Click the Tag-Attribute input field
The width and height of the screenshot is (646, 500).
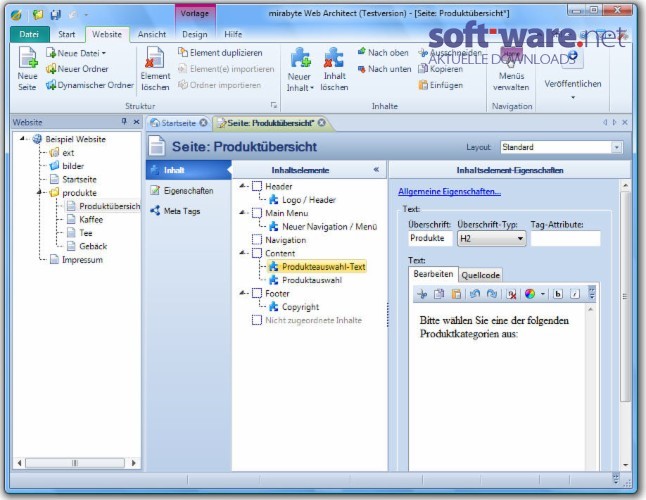(x=565, y=238)
